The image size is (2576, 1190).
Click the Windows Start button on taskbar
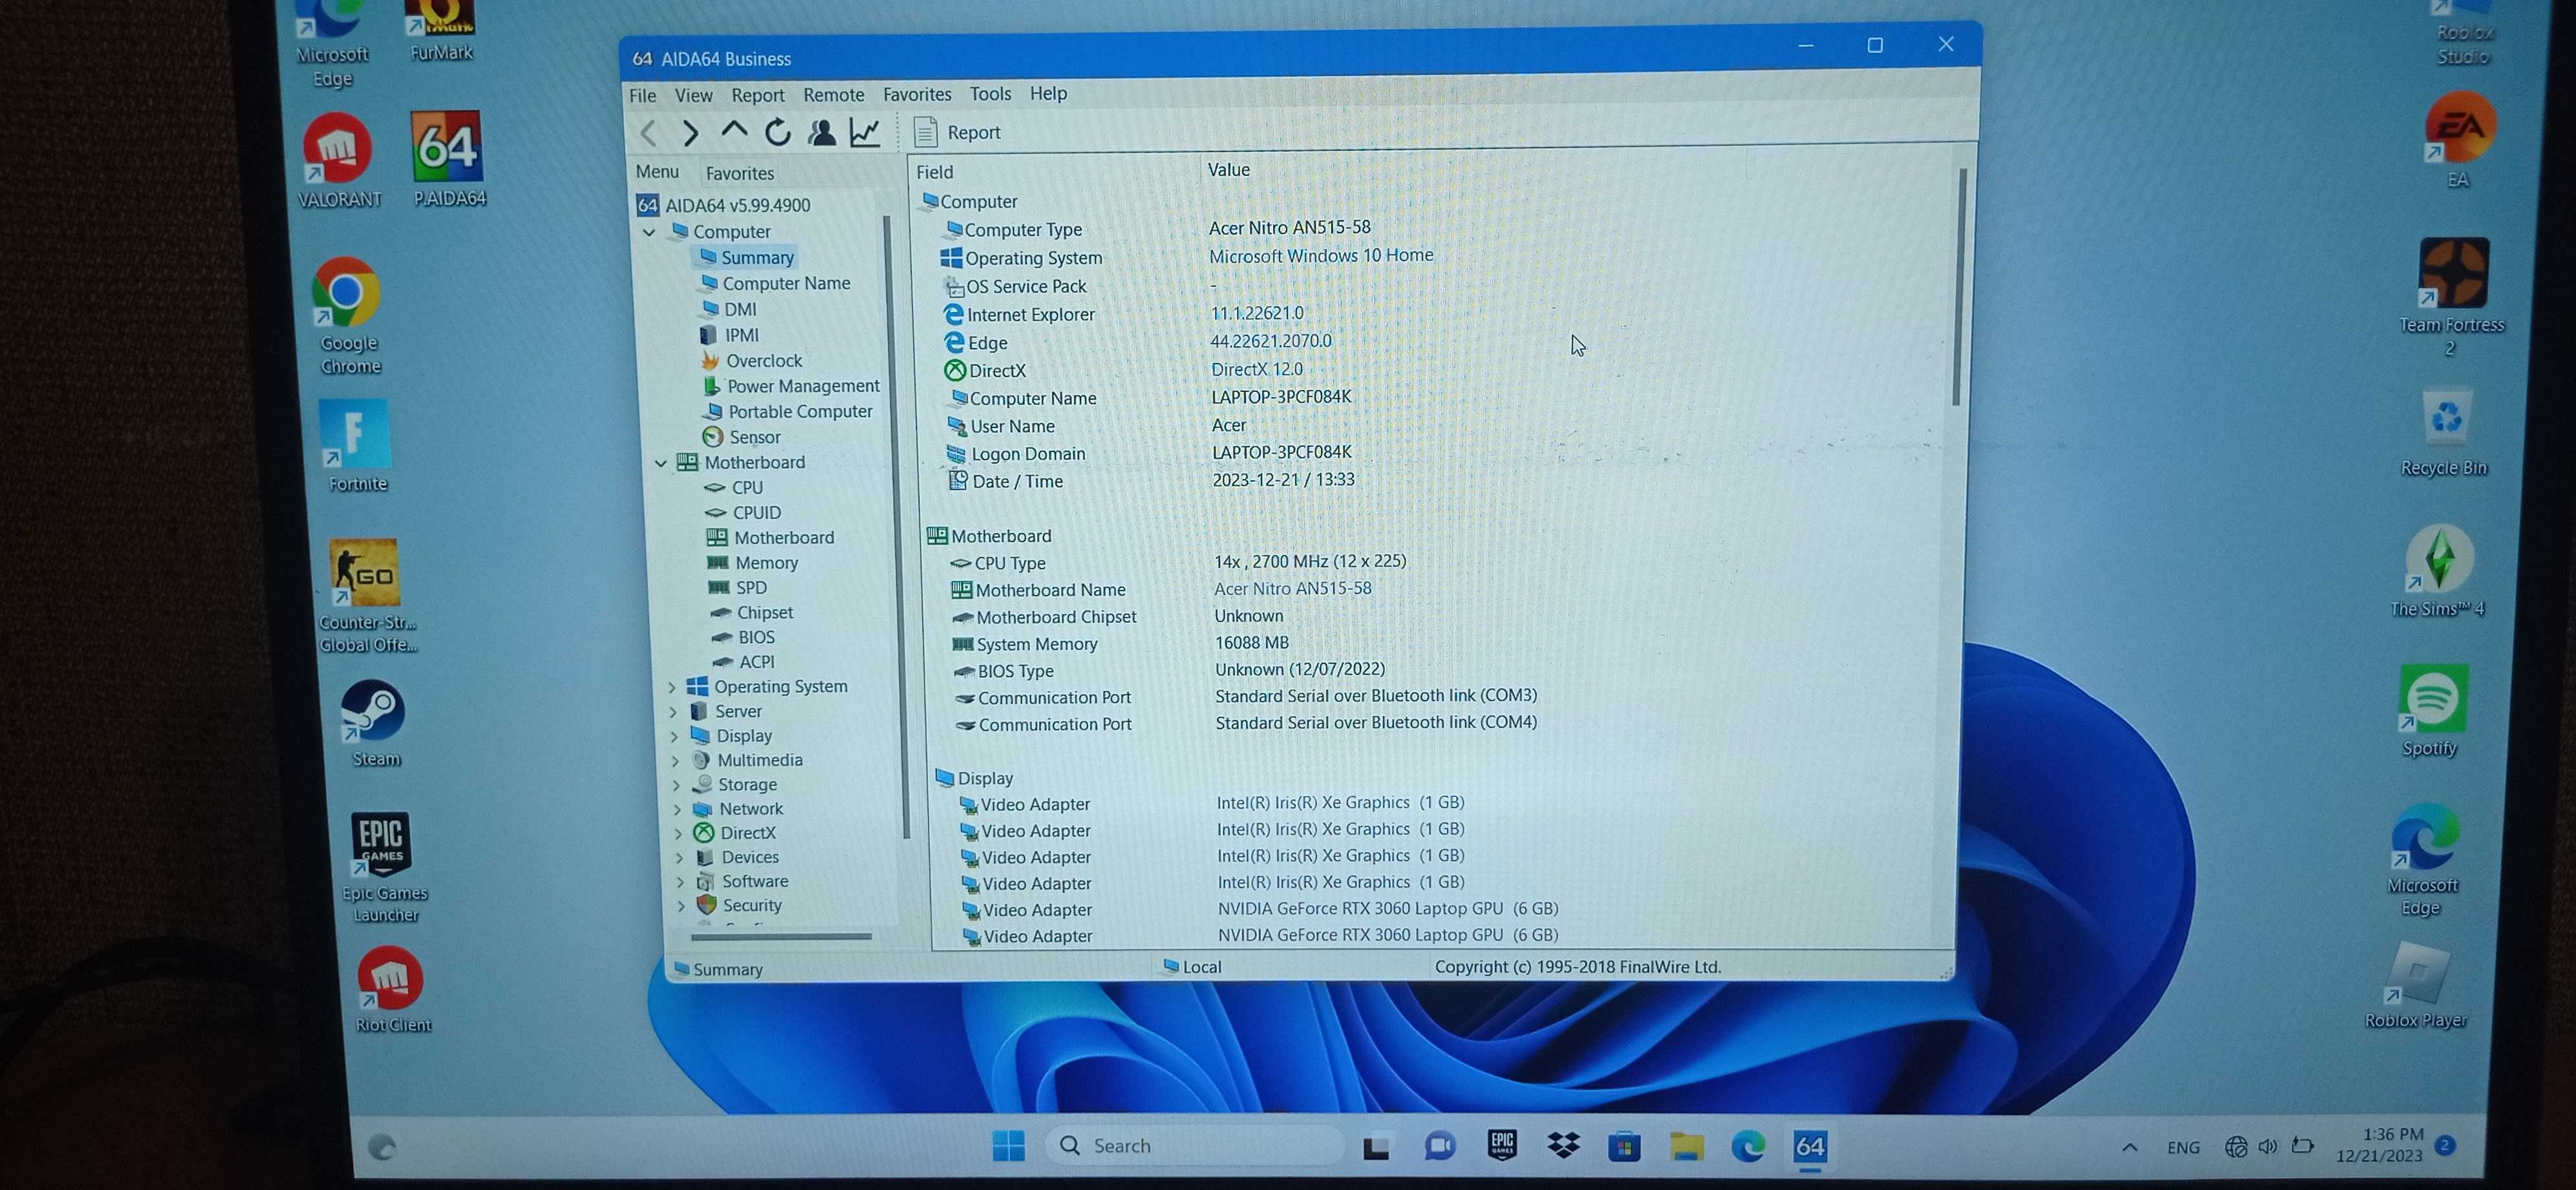1008,1146
